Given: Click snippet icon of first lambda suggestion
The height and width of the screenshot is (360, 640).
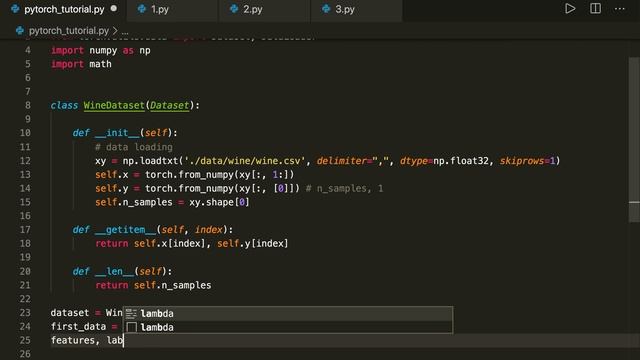Looking at the screenshot, I should coord(131,313).
